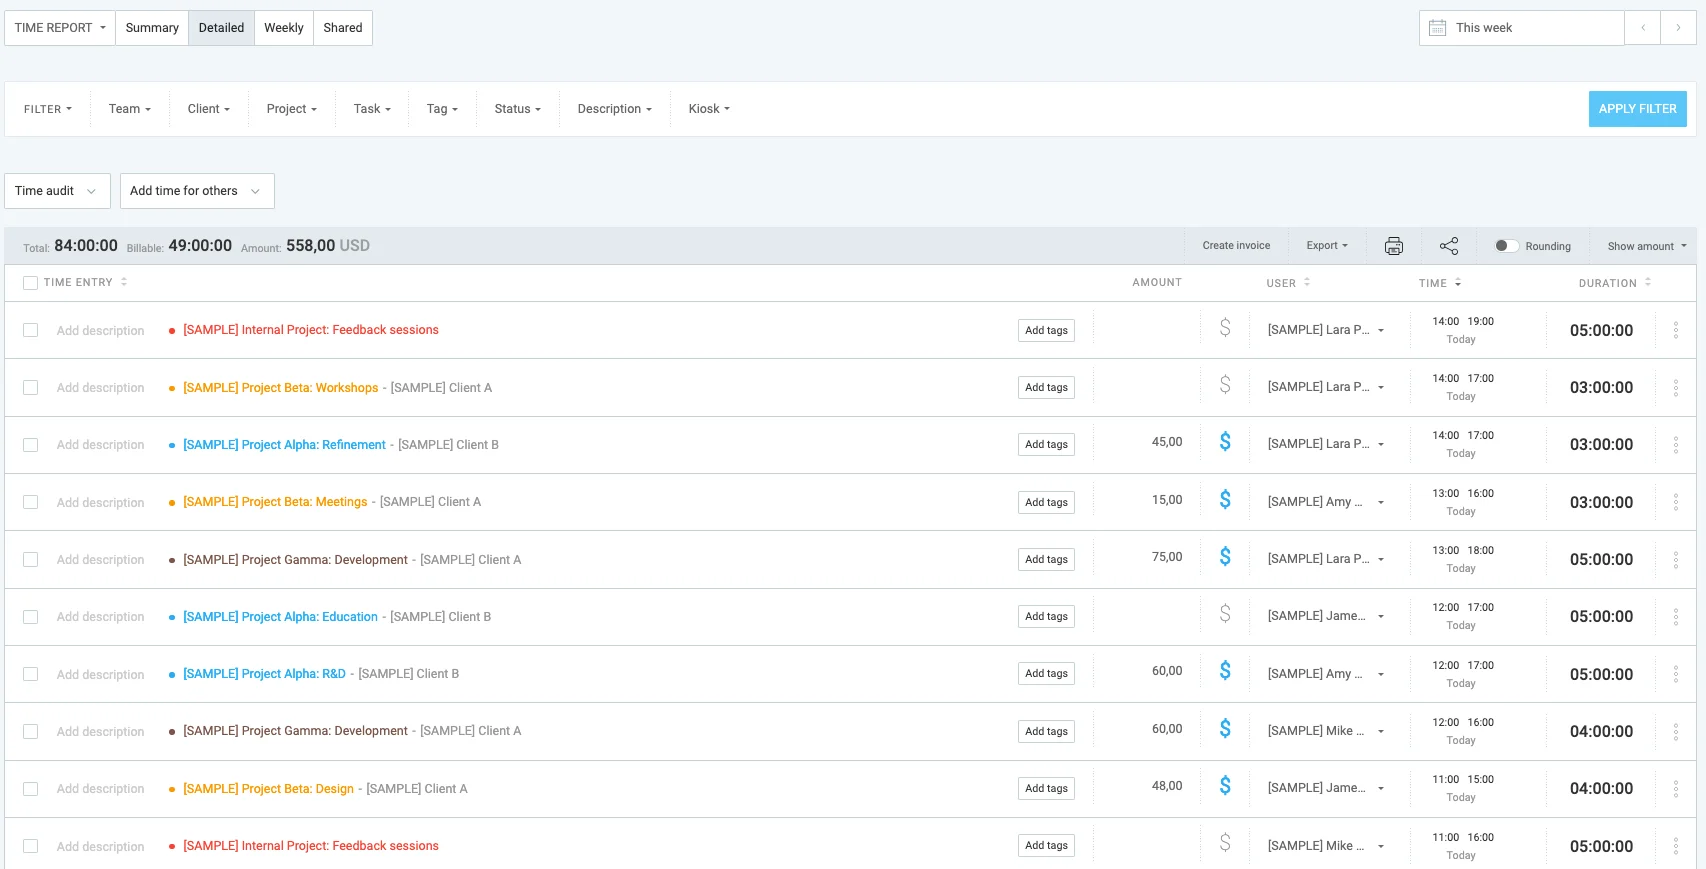
Task: Check the select-all Time Entry checkbox
Action: point(31,283)
